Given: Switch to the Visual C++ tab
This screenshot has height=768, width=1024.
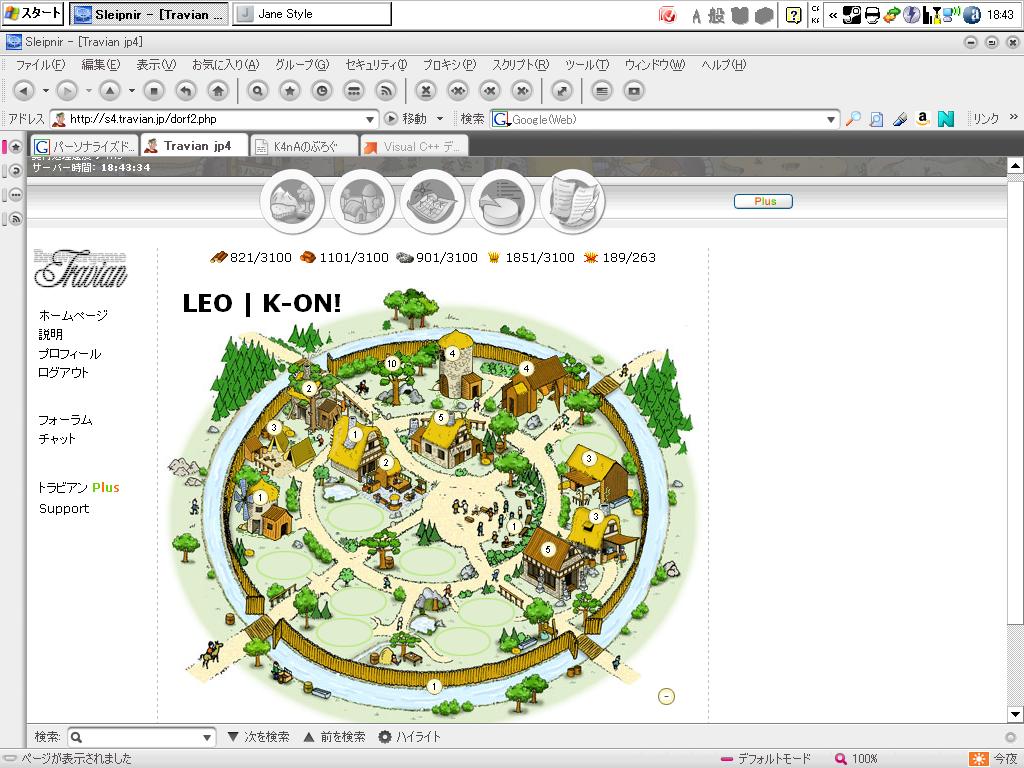Looking at the screenshot, I should pos(414,146).
